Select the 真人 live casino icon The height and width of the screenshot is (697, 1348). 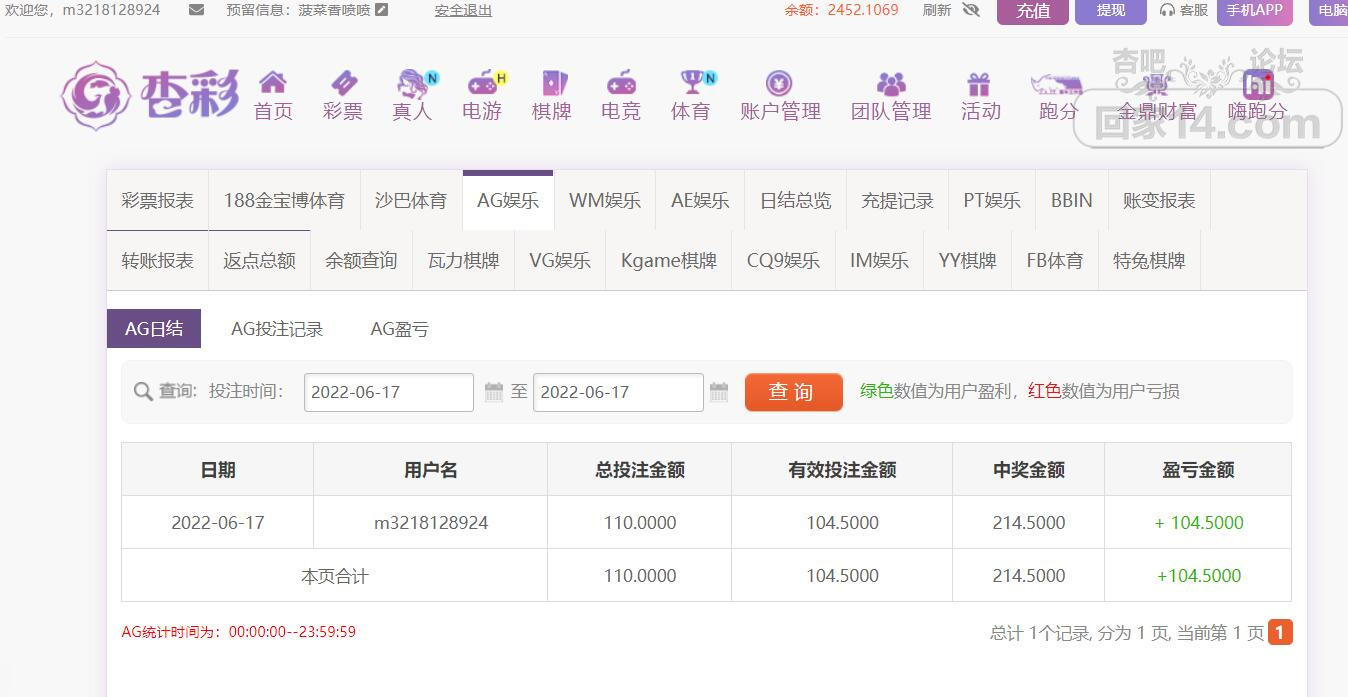412,83
